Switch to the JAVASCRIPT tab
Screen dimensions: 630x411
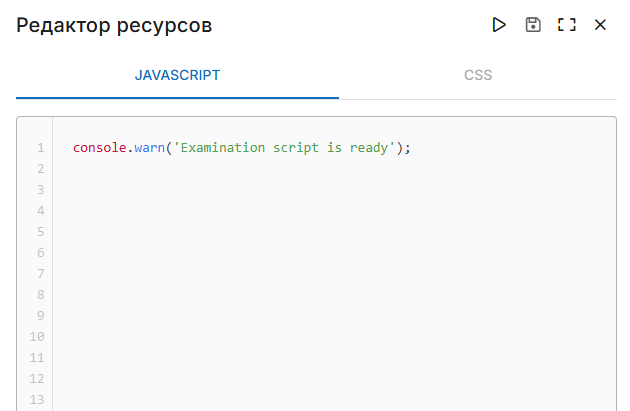pyautogui.click(x=177, y=75)
